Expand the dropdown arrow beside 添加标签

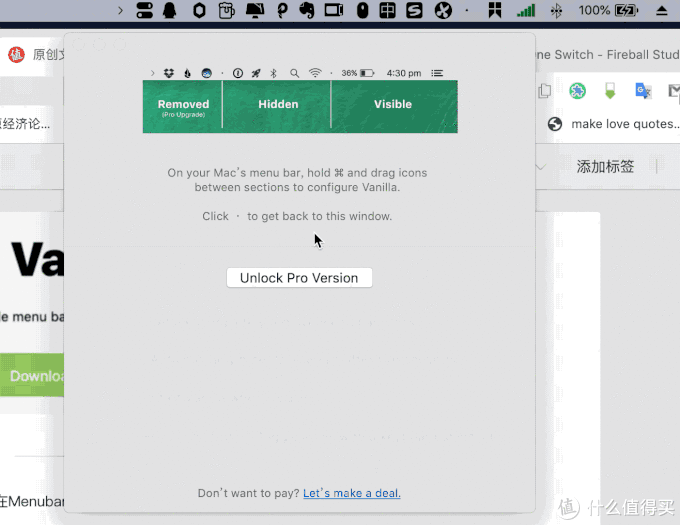[x=541, y=167]
